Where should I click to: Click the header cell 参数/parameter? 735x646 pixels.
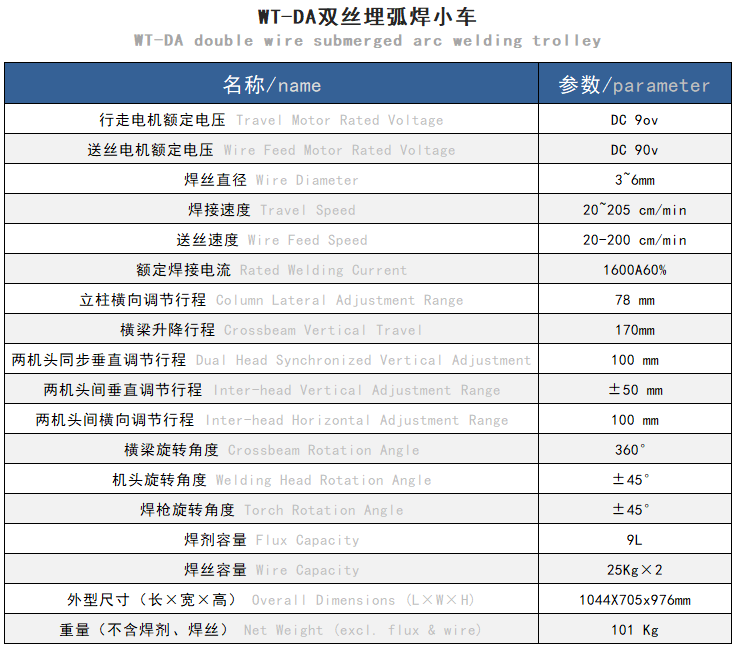(x=635, y=84)
